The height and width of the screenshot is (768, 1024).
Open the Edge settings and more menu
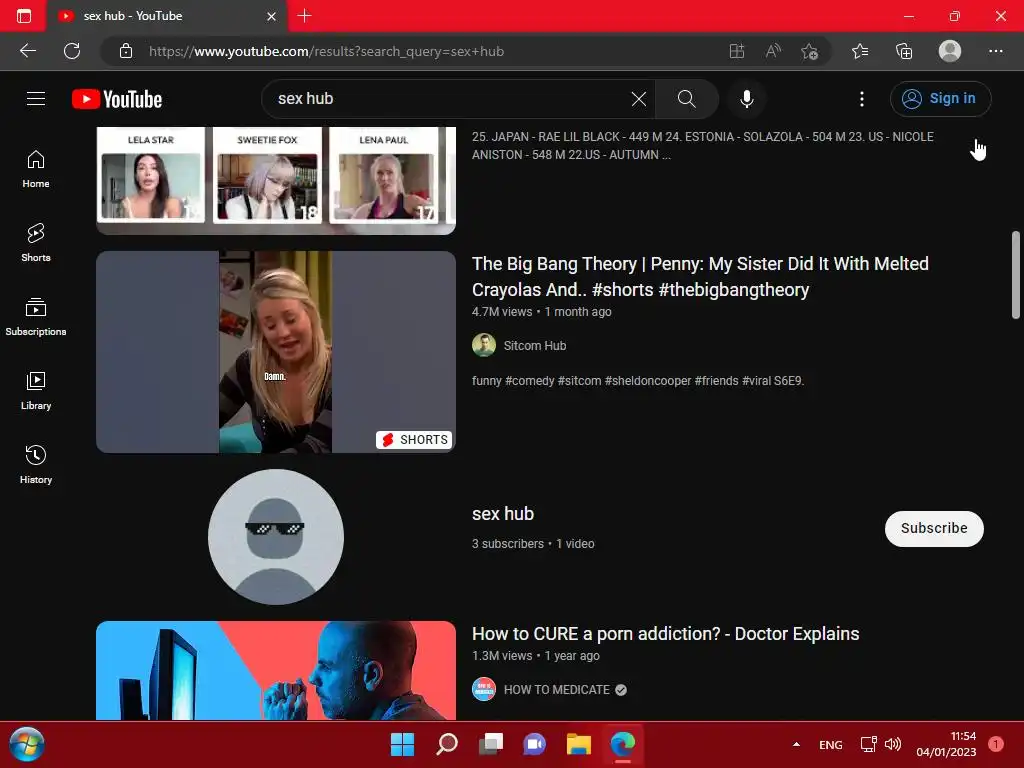[995, 51]
